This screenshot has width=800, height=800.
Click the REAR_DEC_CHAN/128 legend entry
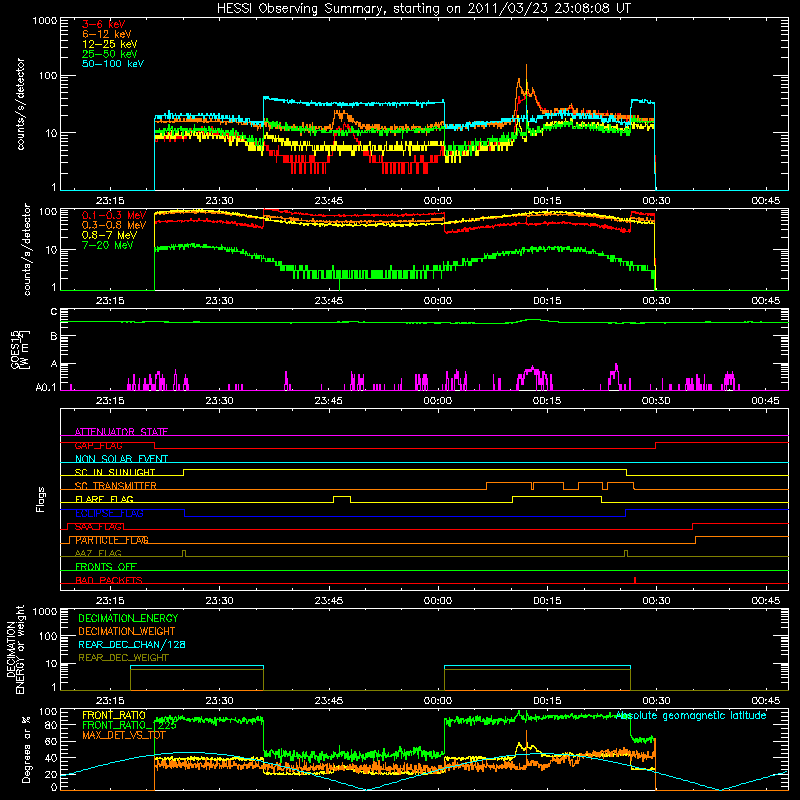tap(132, 644)
